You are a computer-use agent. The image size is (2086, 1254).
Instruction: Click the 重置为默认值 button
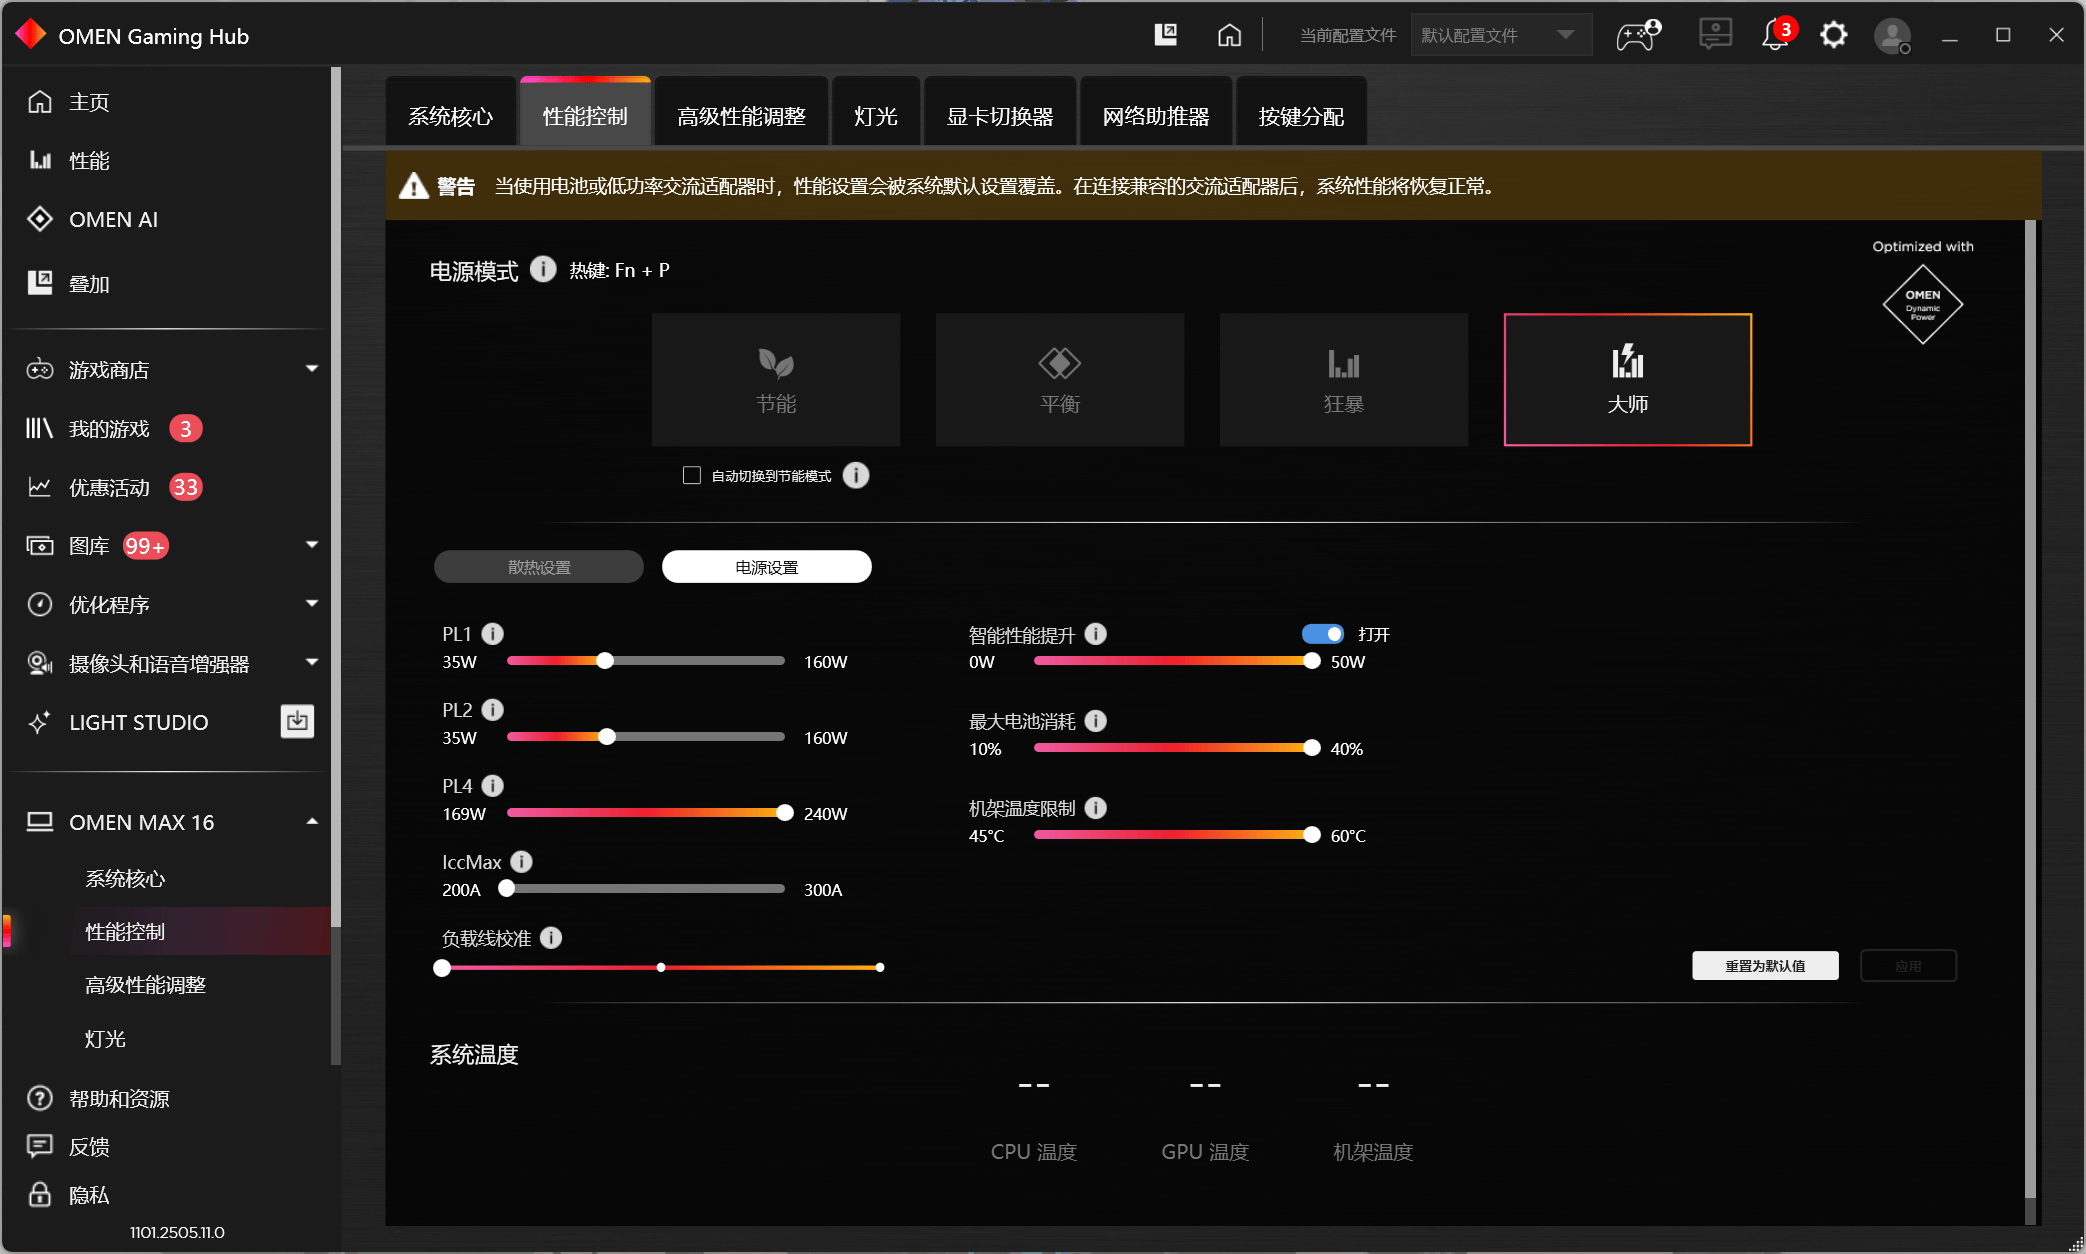coord(1764,966)
